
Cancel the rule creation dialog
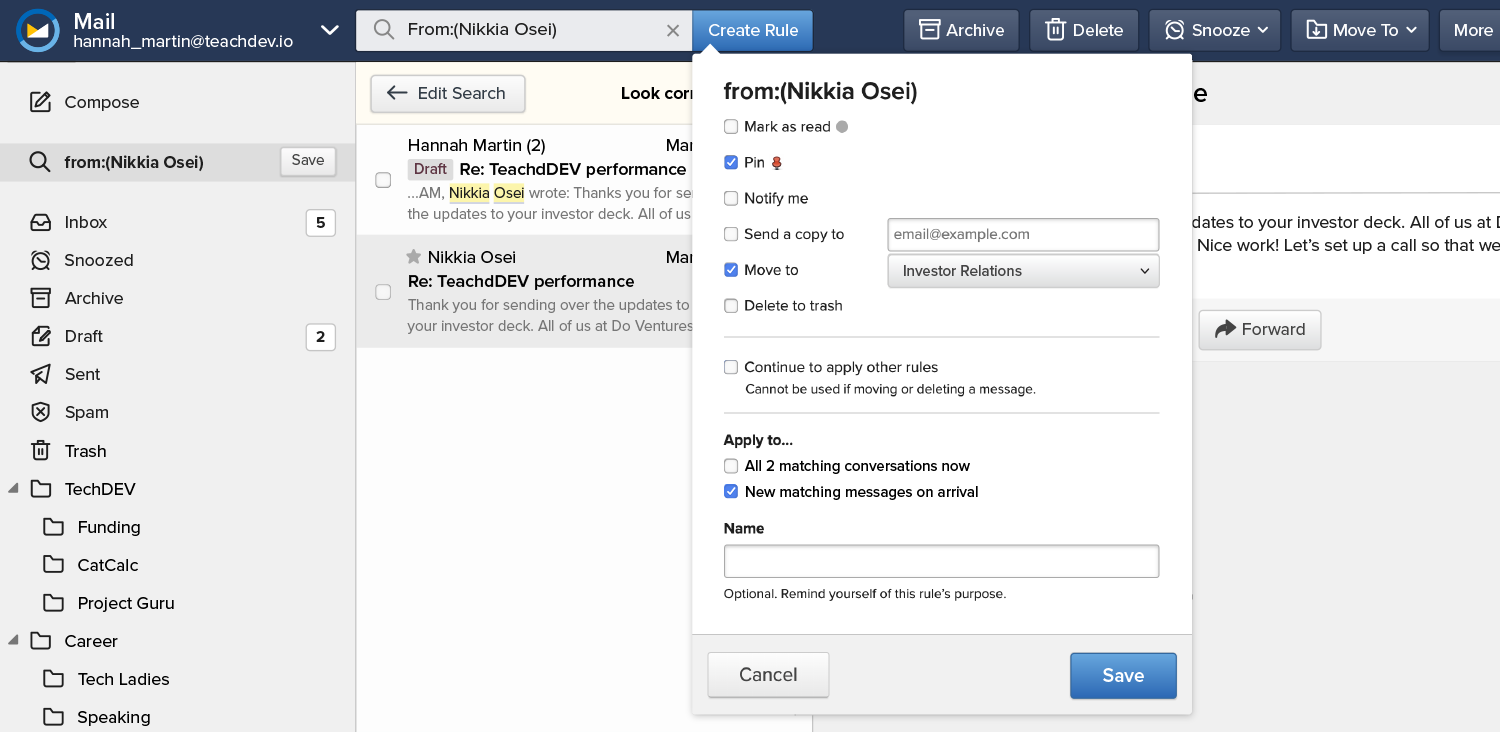coord(768,675)
